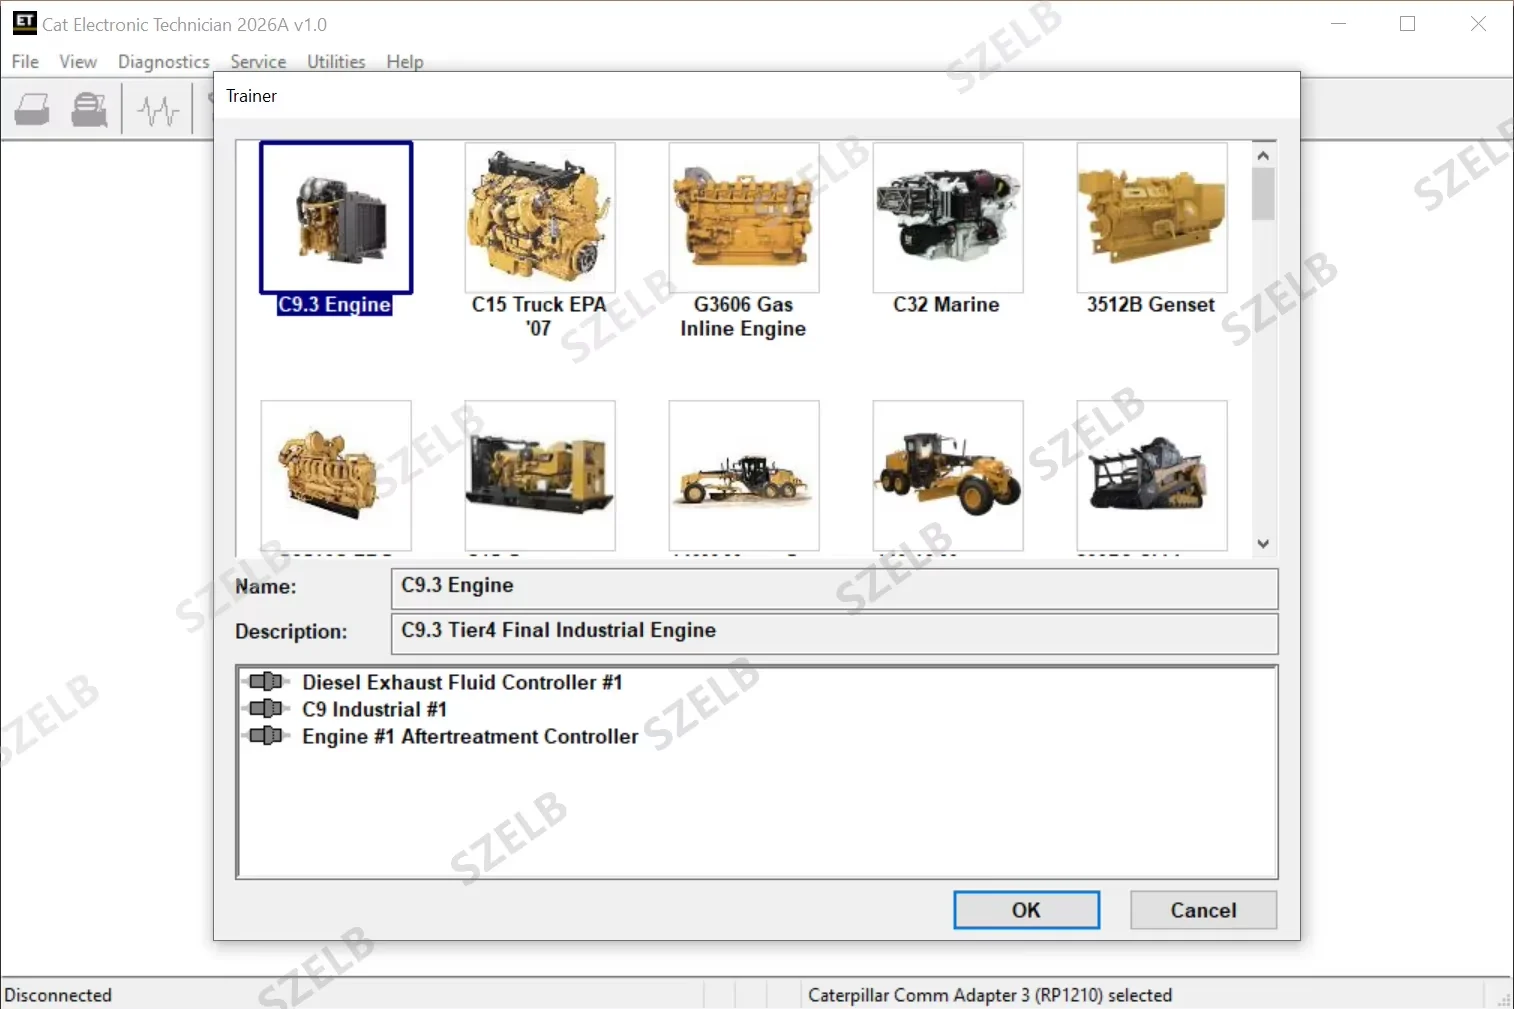Maximize the Cat Electronic Technician window

pos(1408,24)
